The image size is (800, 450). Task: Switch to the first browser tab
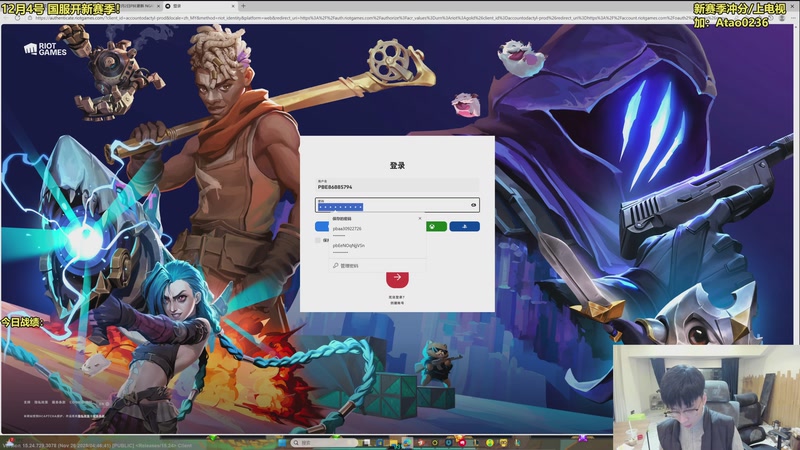point(138,6)
